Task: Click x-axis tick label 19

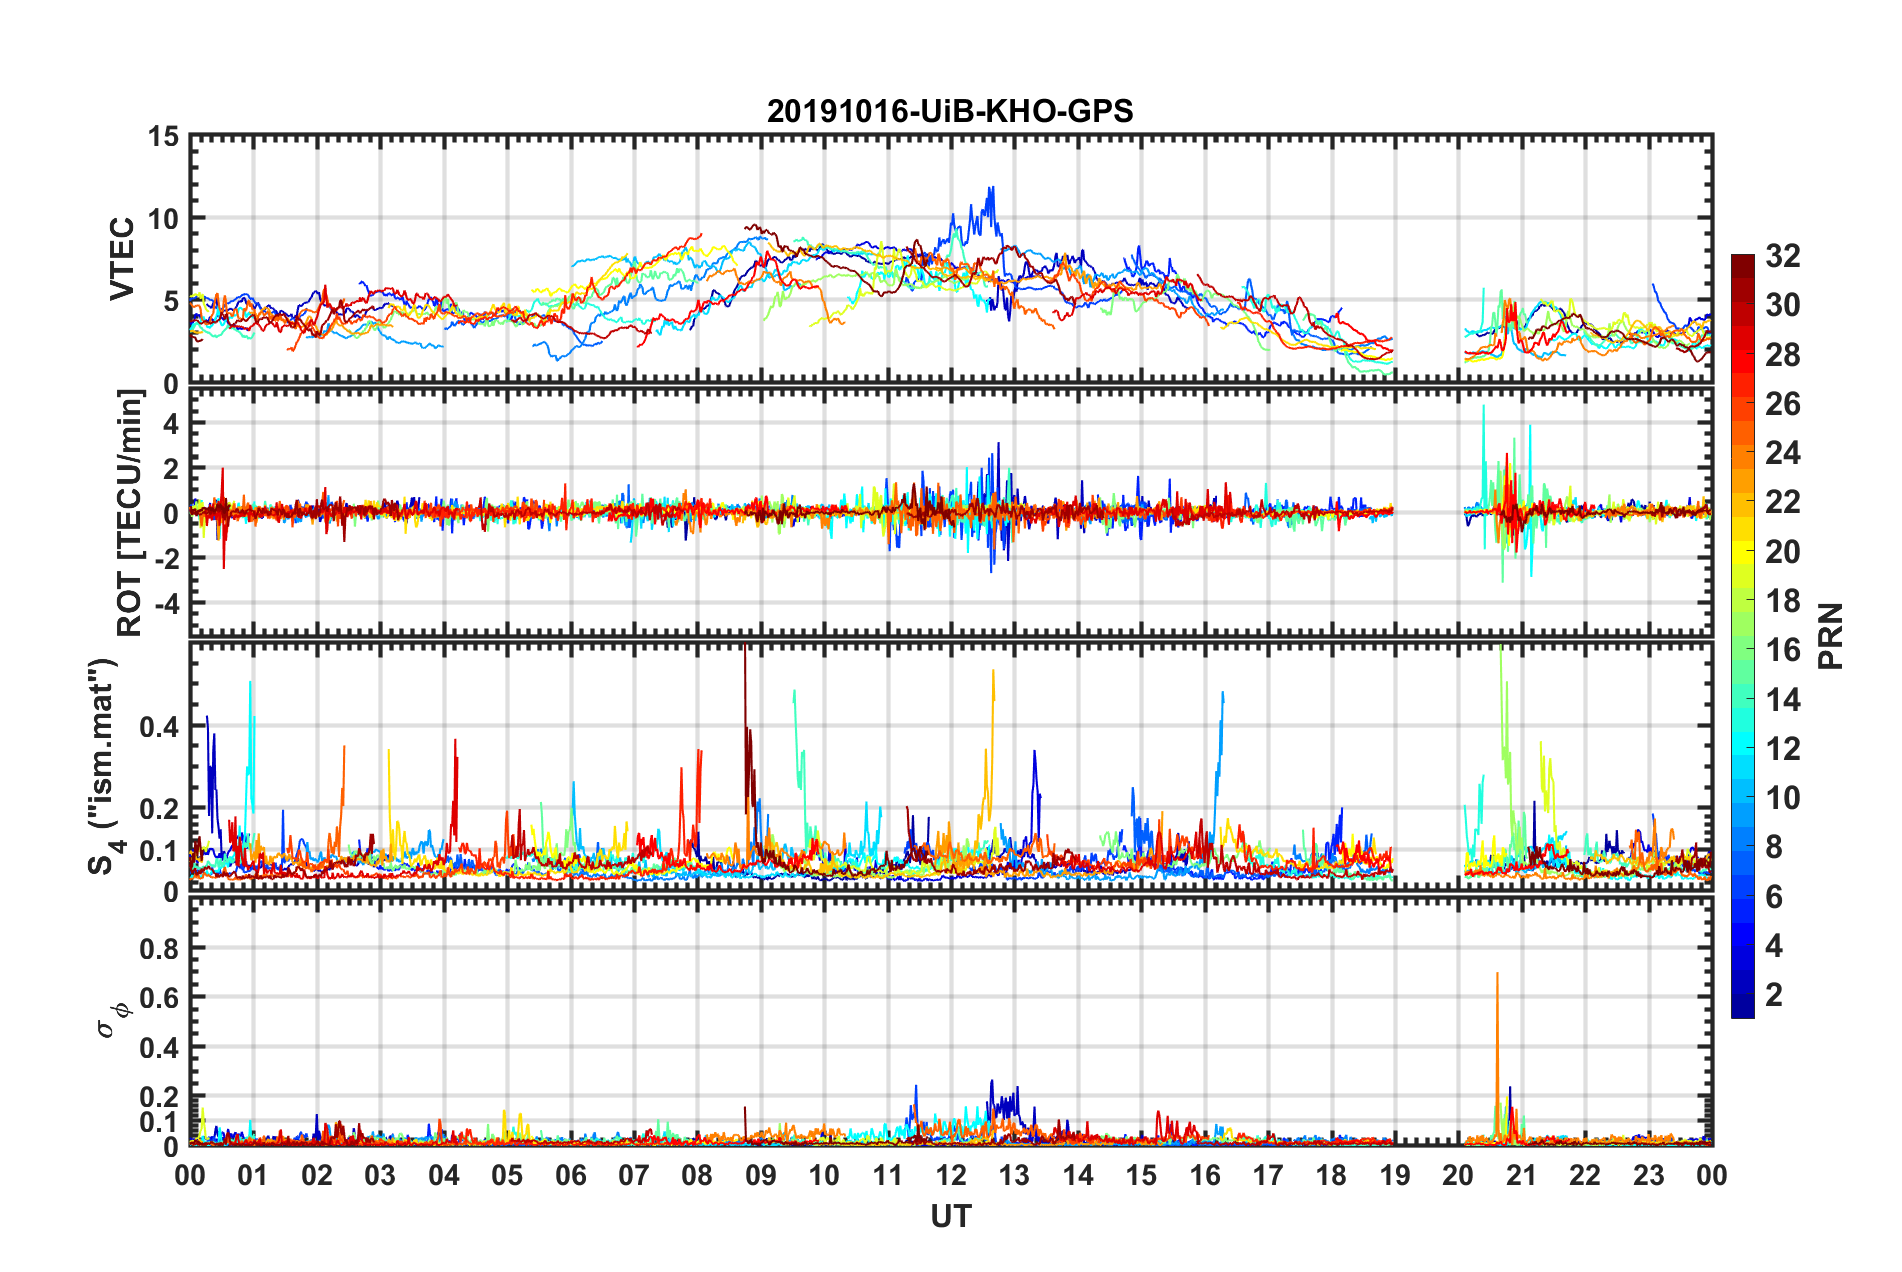Action: tap(1395, 1175)
